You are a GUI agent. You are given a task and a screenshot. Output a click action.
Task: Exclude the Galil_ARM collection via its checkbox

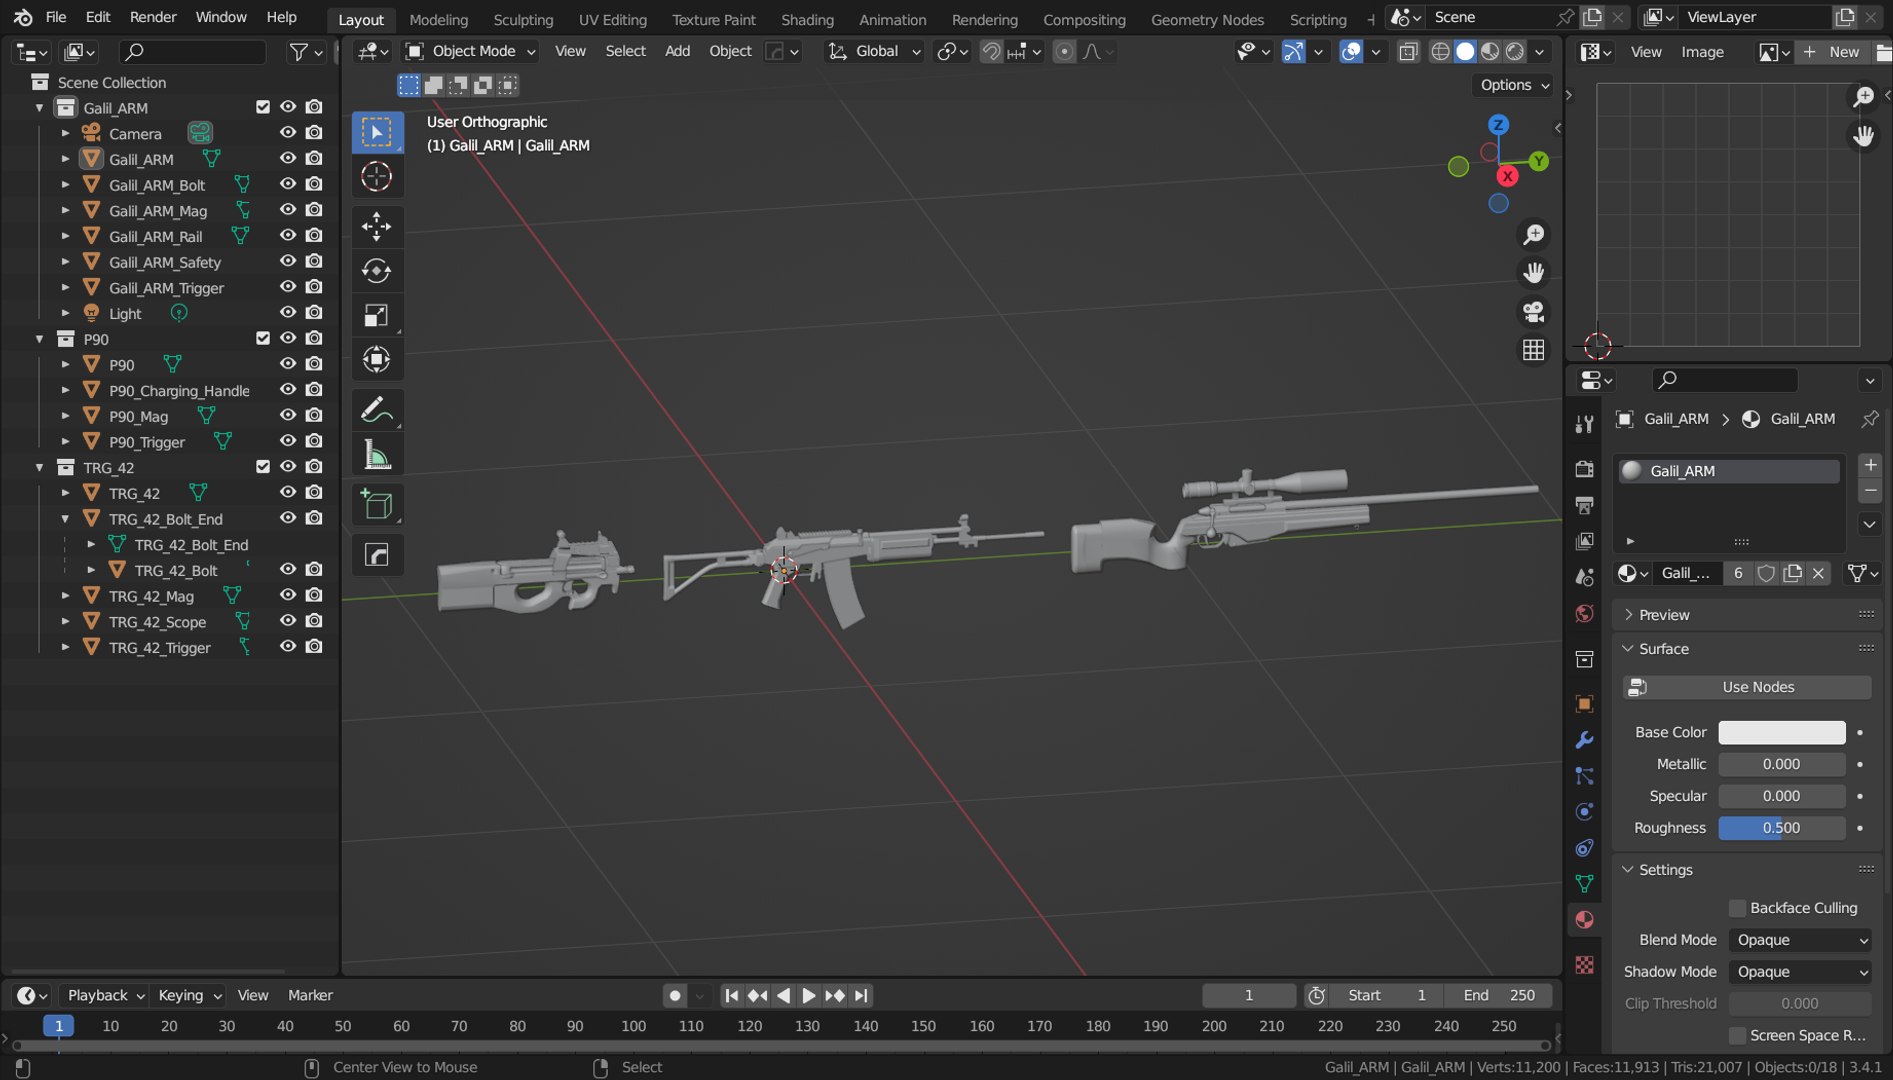263,107
